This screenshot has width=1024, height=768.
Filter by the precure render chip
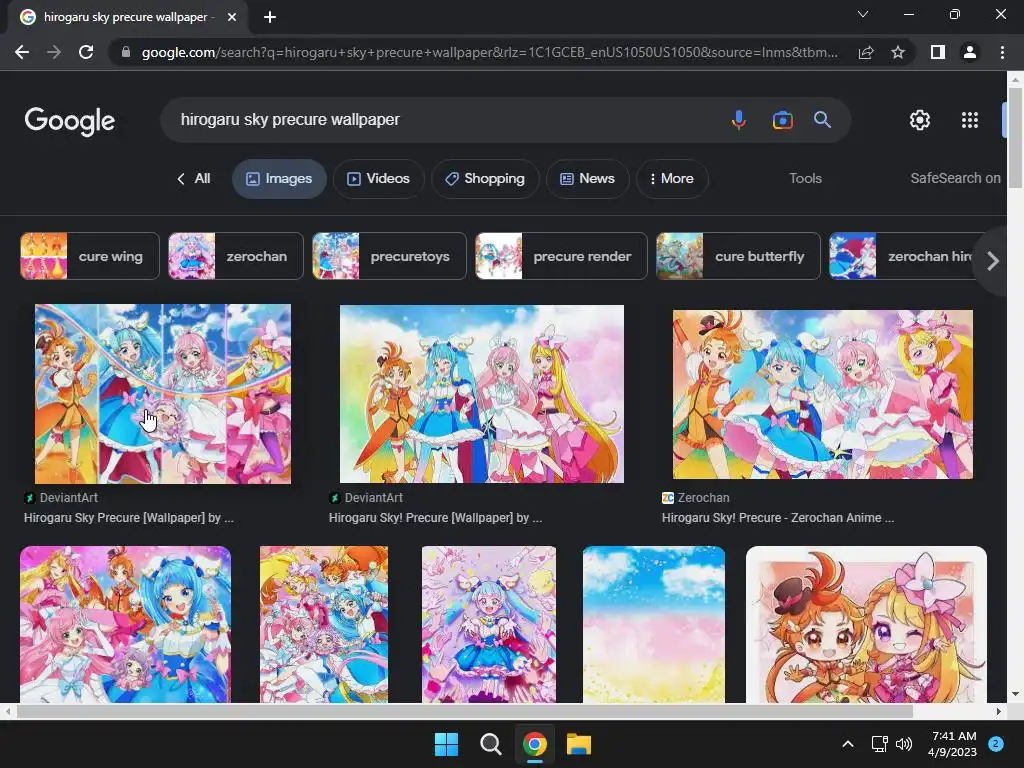click(561, 256)
